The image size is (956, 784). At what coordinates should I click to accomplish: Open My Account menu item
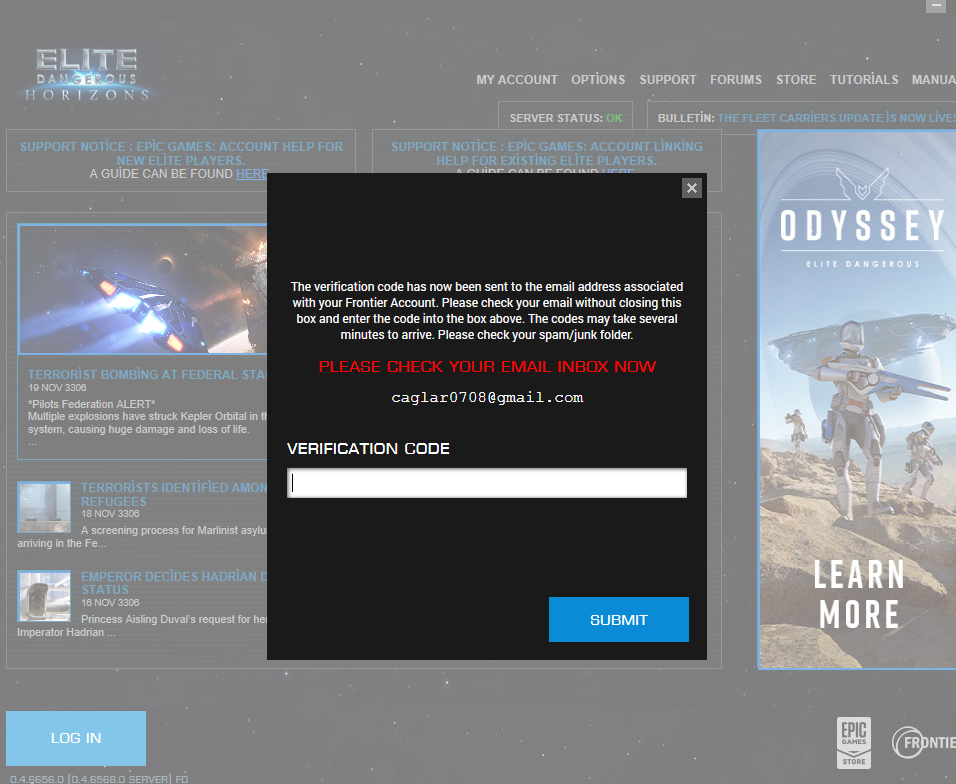pos(516,80)
